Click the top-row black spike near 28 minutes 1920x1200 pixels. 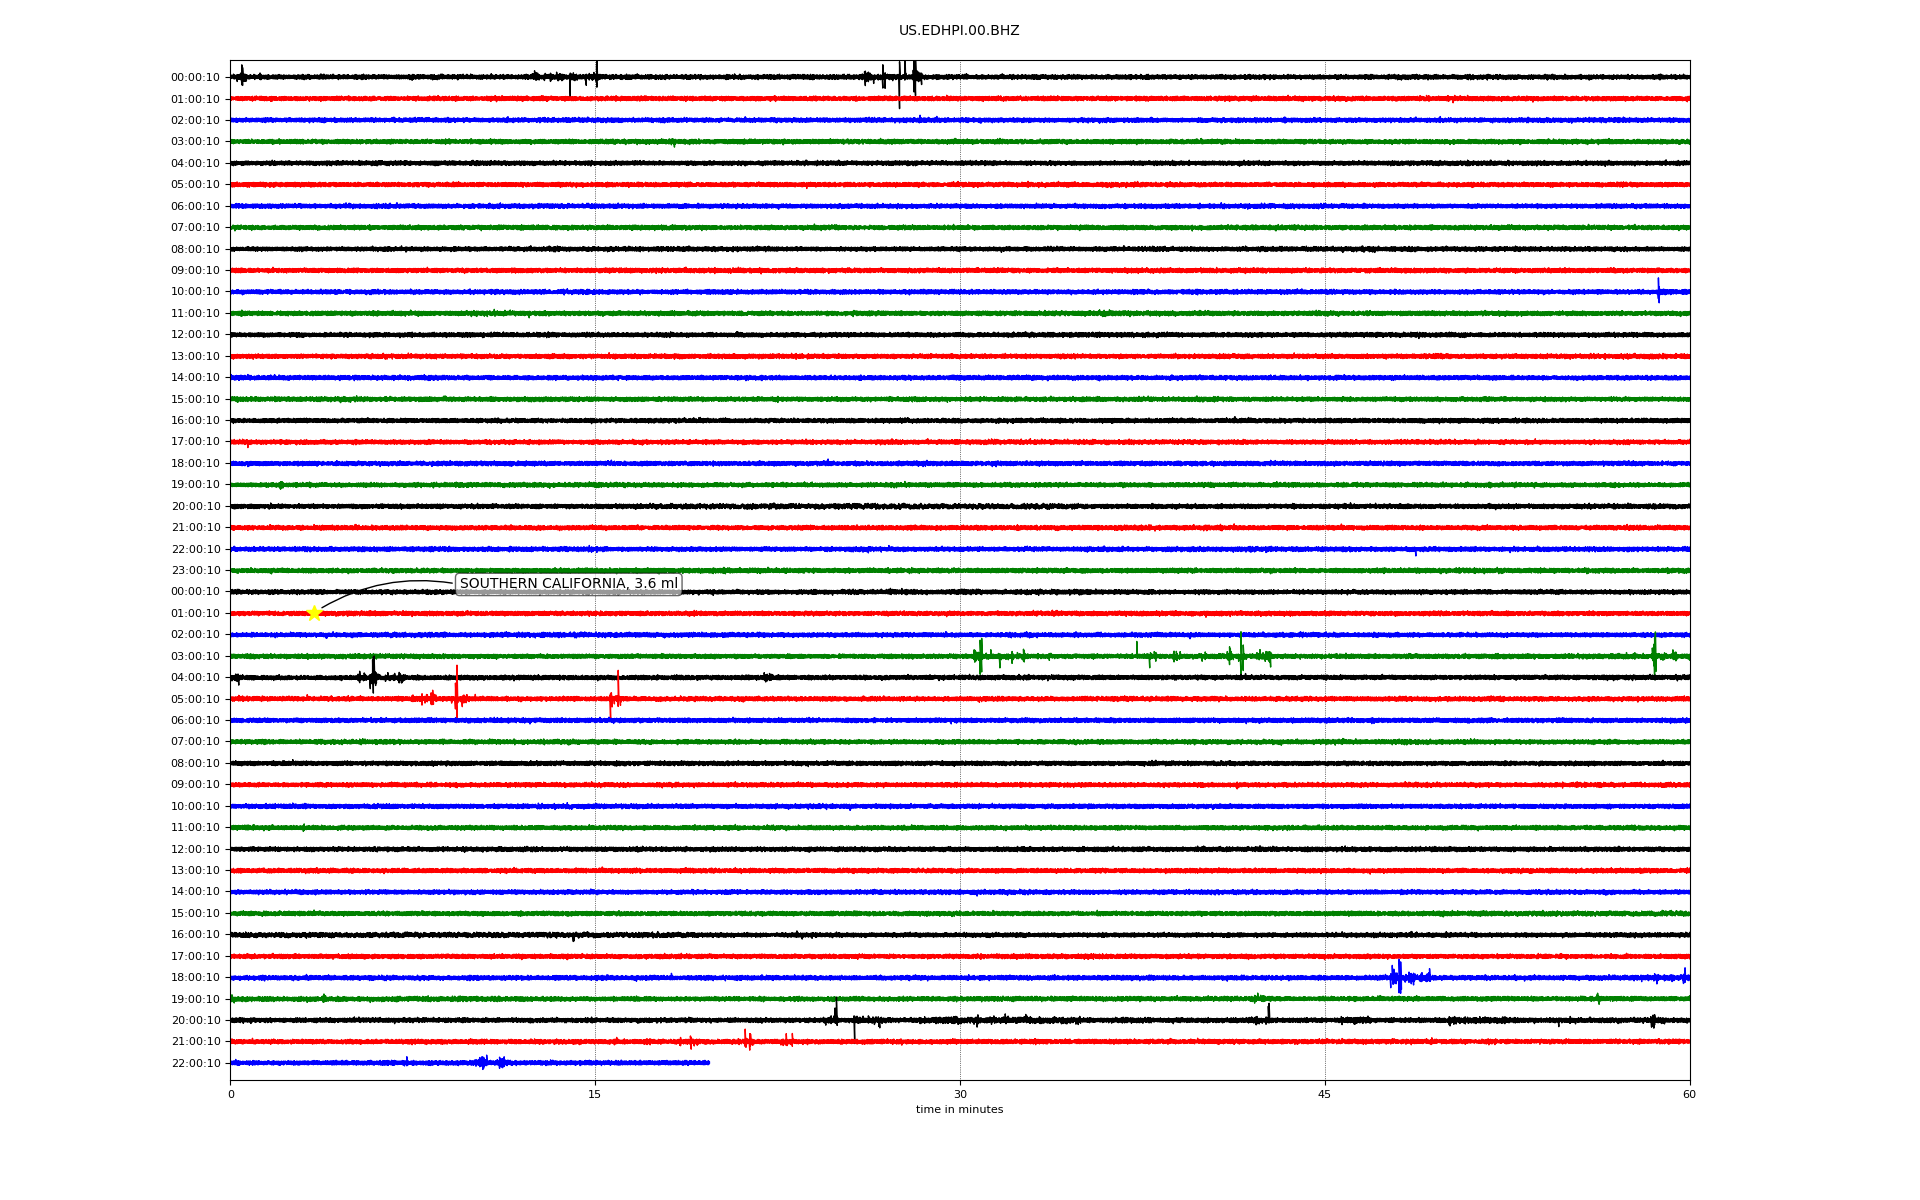[x=914, y=76]
